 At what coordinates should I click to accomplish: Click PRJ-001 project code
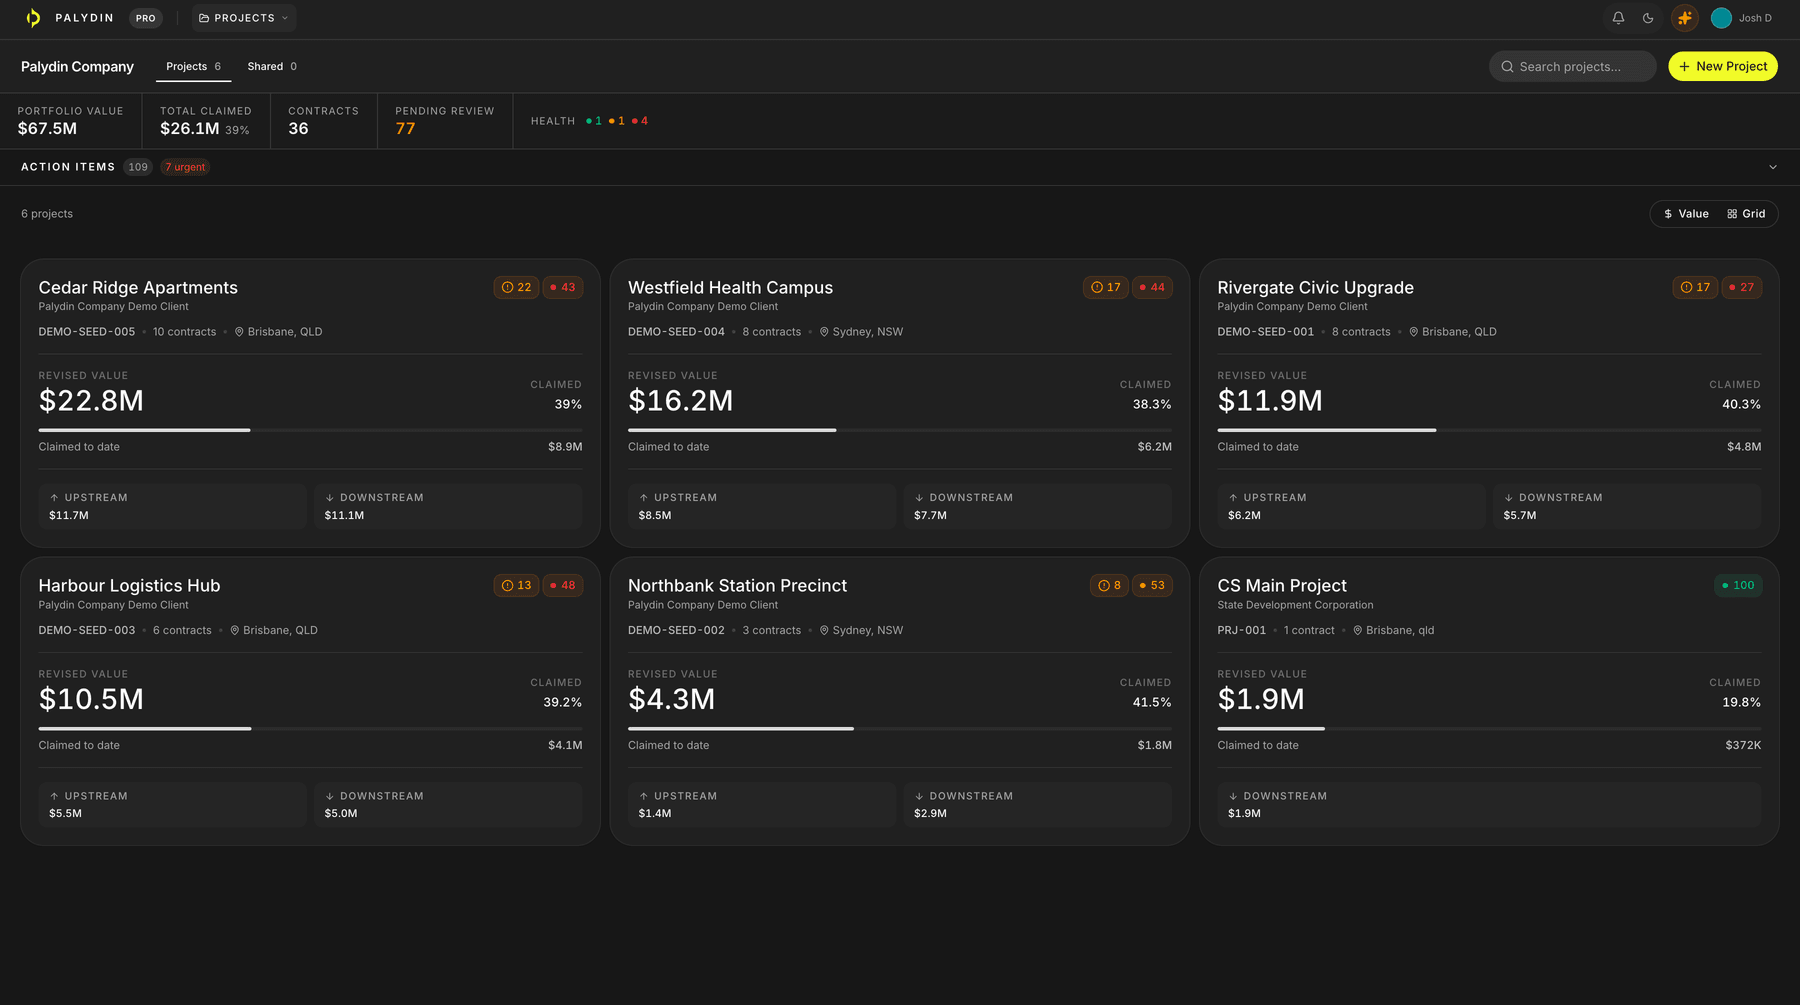pyautogui.click(x=1241, y=630)
